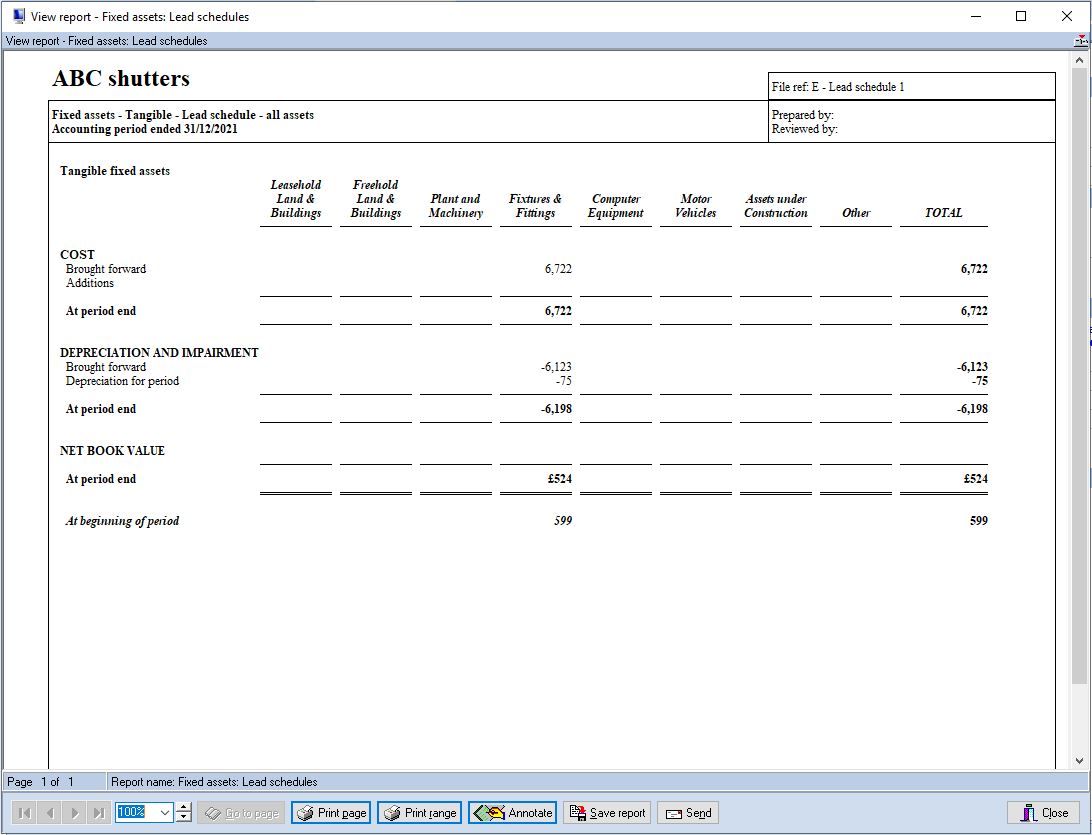Click the Go to page button

[x=241, y=813]
